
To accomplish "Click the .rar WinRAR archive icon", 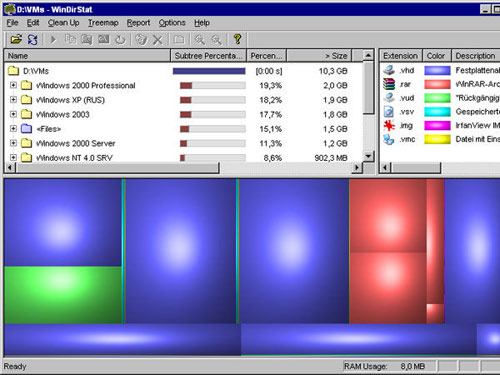I will coord(389,84).
